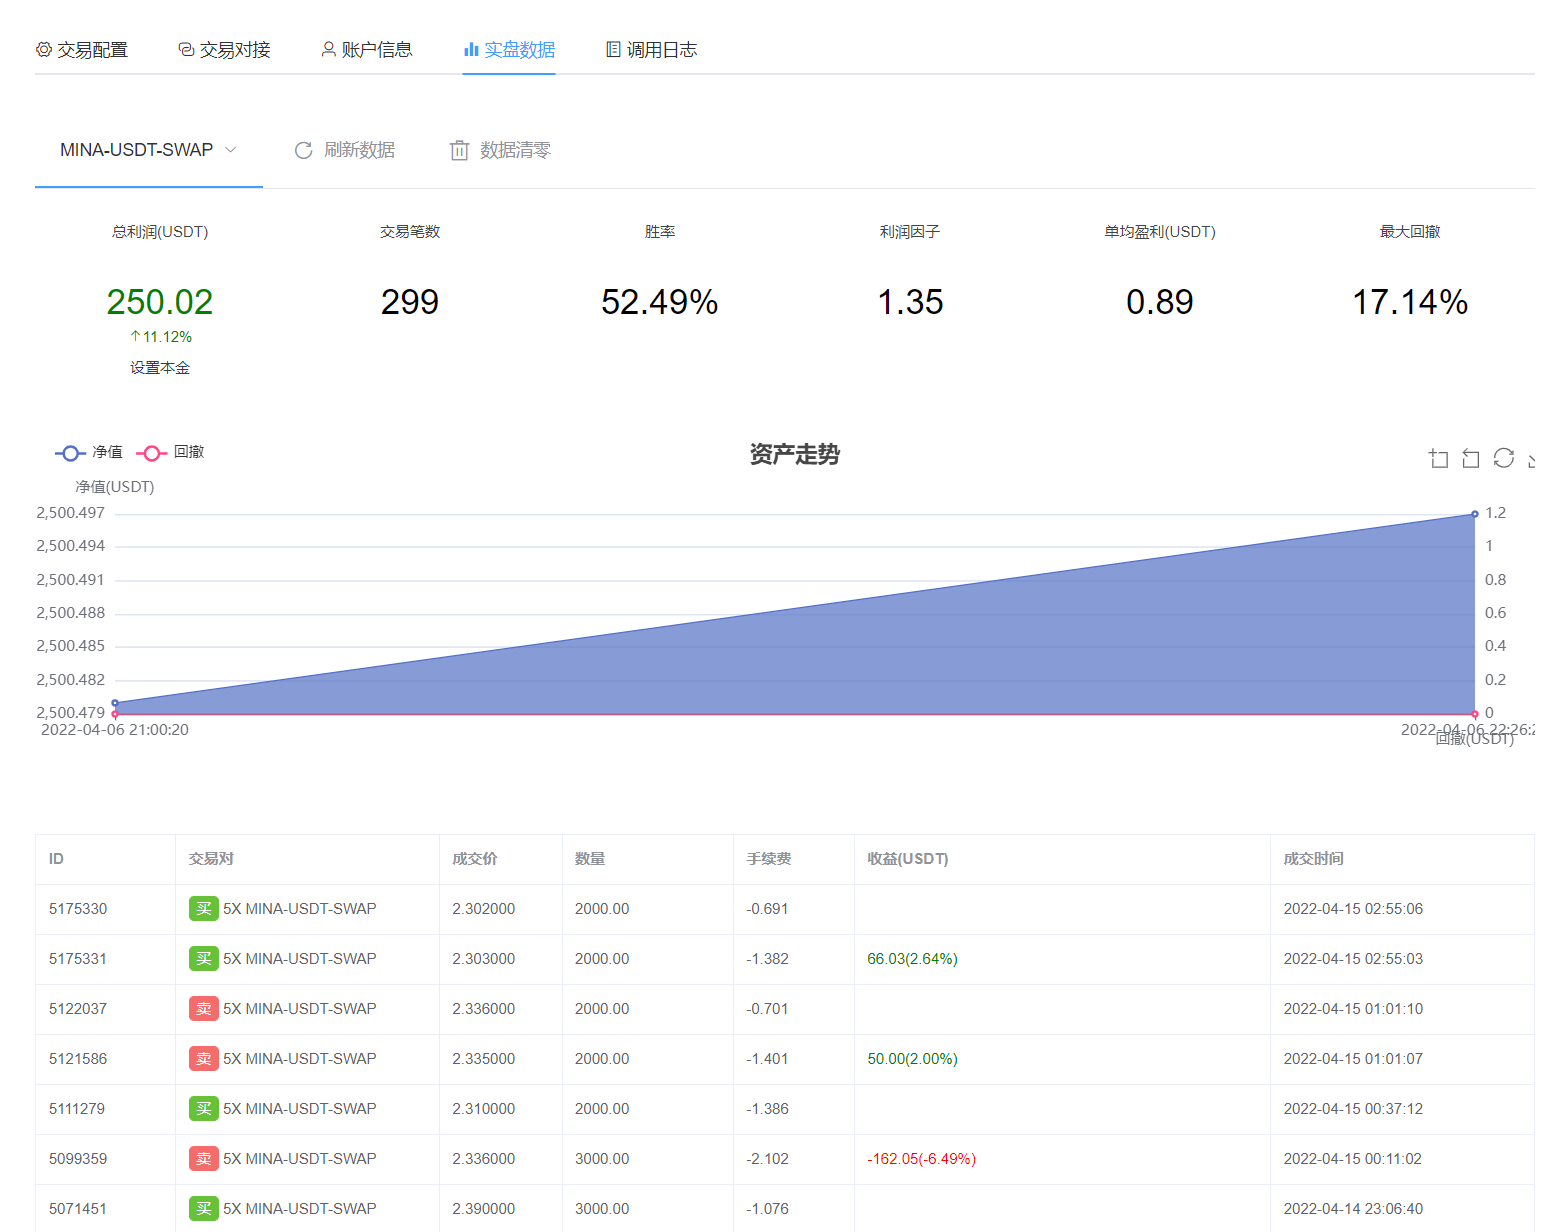Expand the MINA-USDT-SWAP dropdown arrow

pos(231,150)
